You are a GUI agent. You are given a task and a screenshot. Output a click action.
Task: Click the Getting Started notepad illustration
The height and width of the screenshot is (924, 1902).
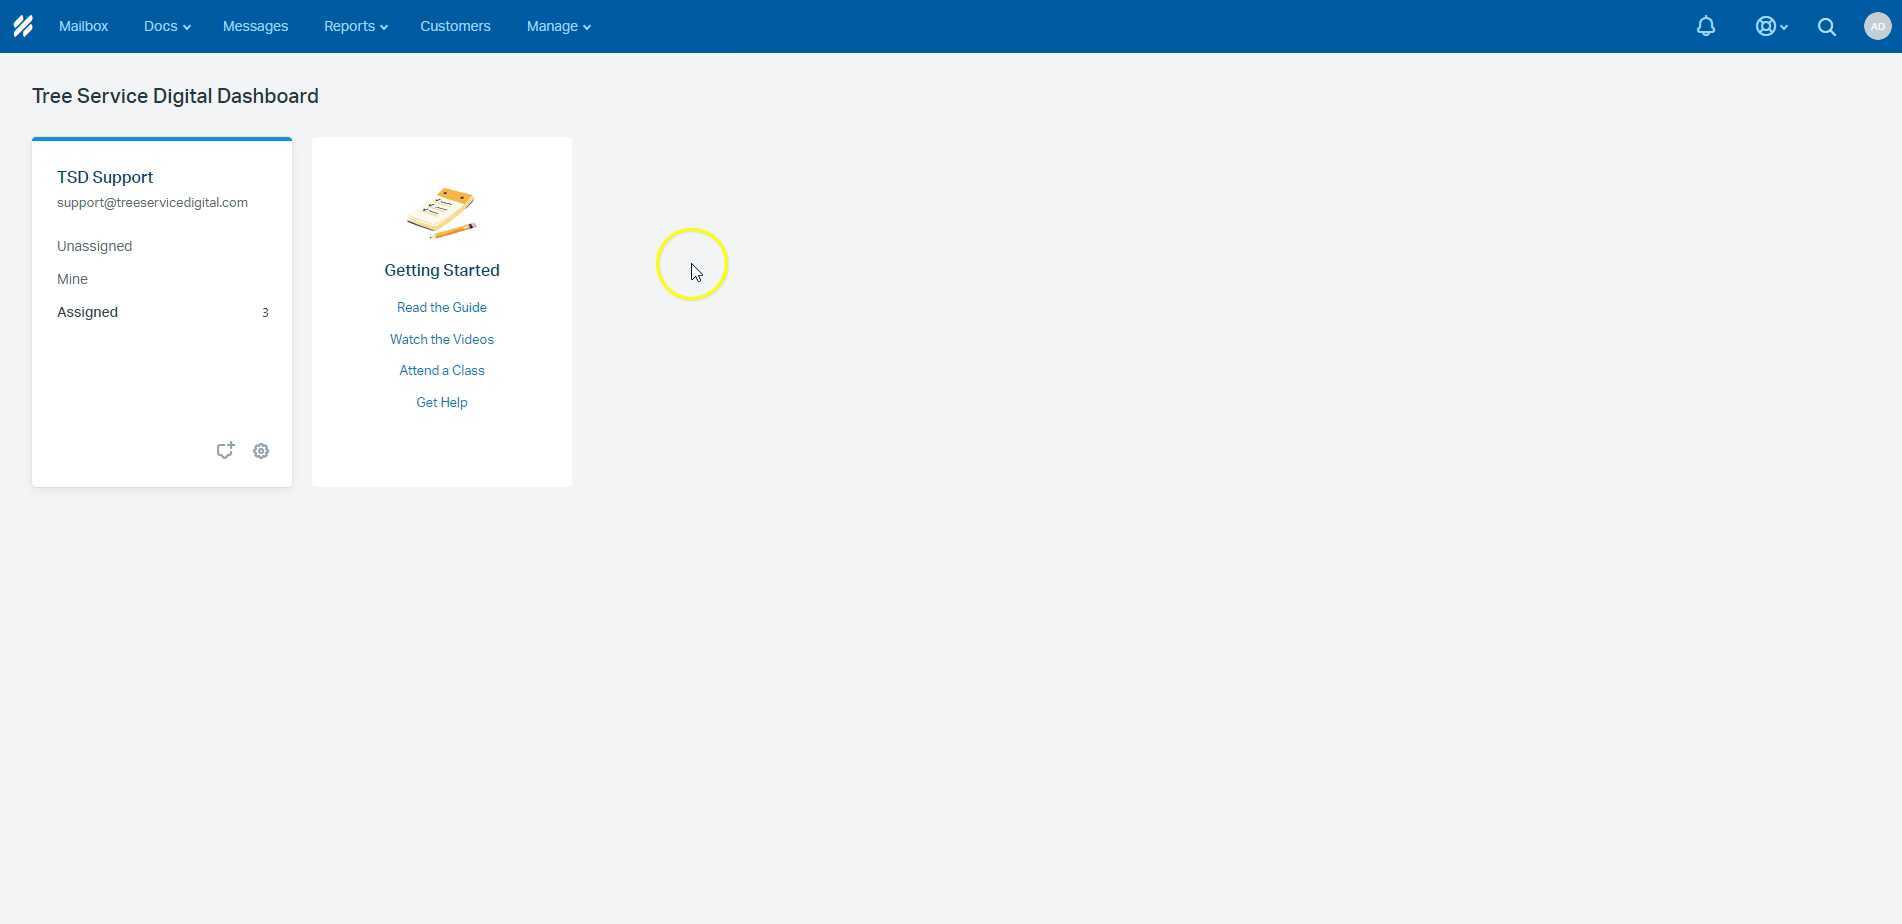(441, 212)
